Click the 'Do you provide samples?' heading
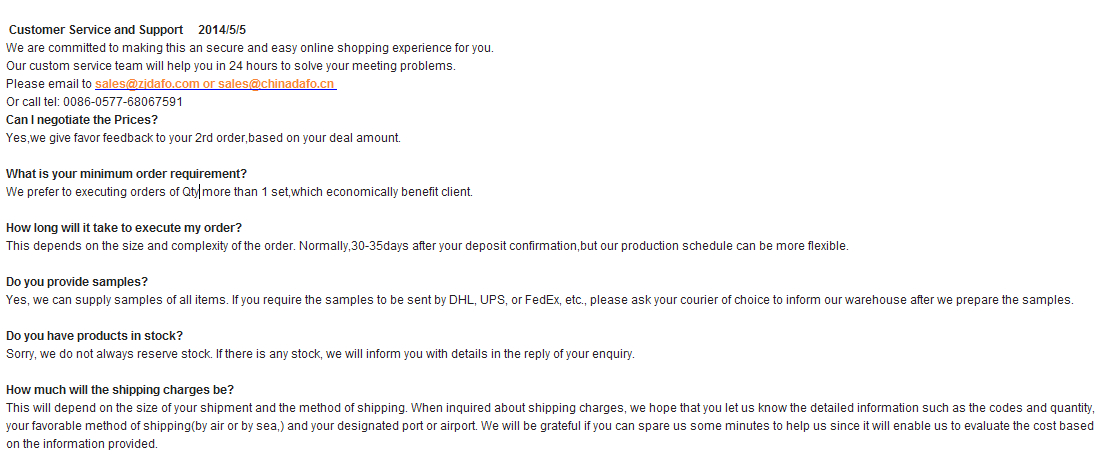 (x=77, y=282)
